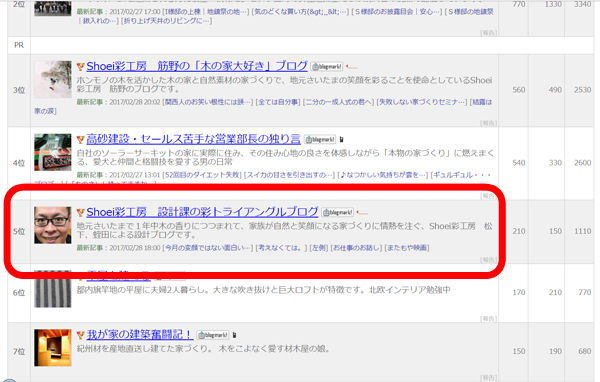Click the trophy icon beside the 筋野 blog title
600x382 pixels.
pyautogui.click(x=80, y=67)
